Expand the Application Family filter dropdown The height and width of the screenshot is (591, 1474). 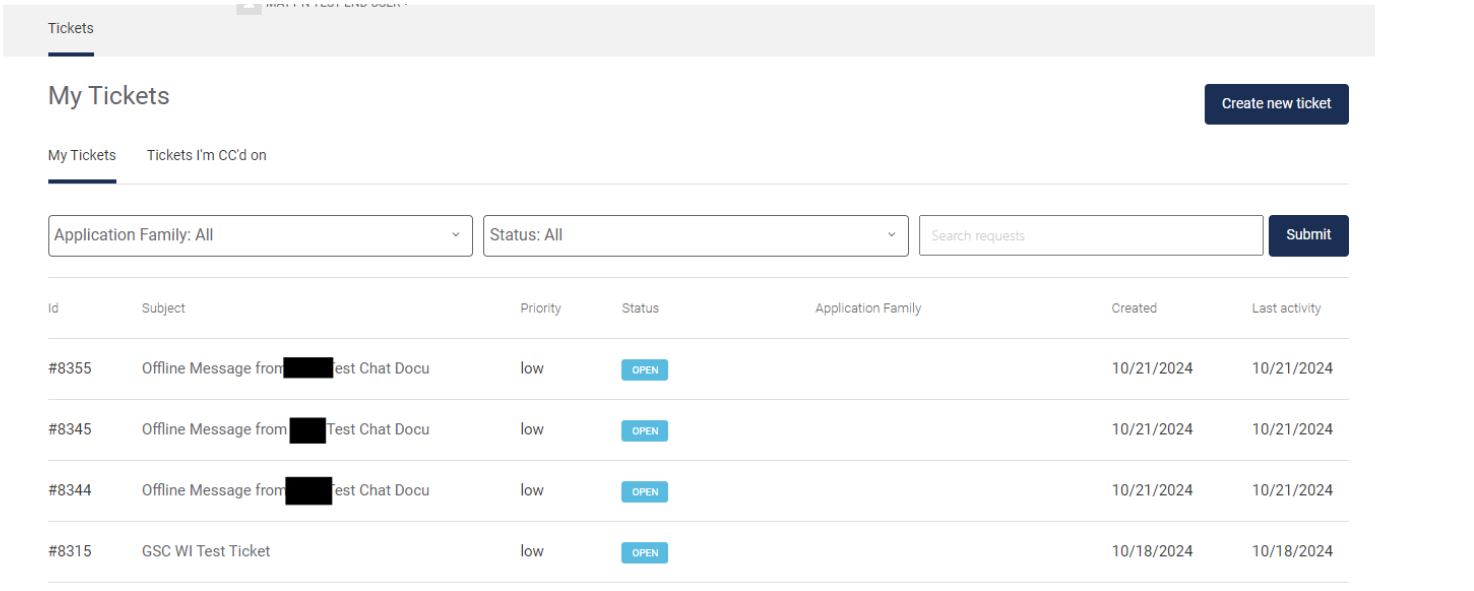[x=260, y=236]
